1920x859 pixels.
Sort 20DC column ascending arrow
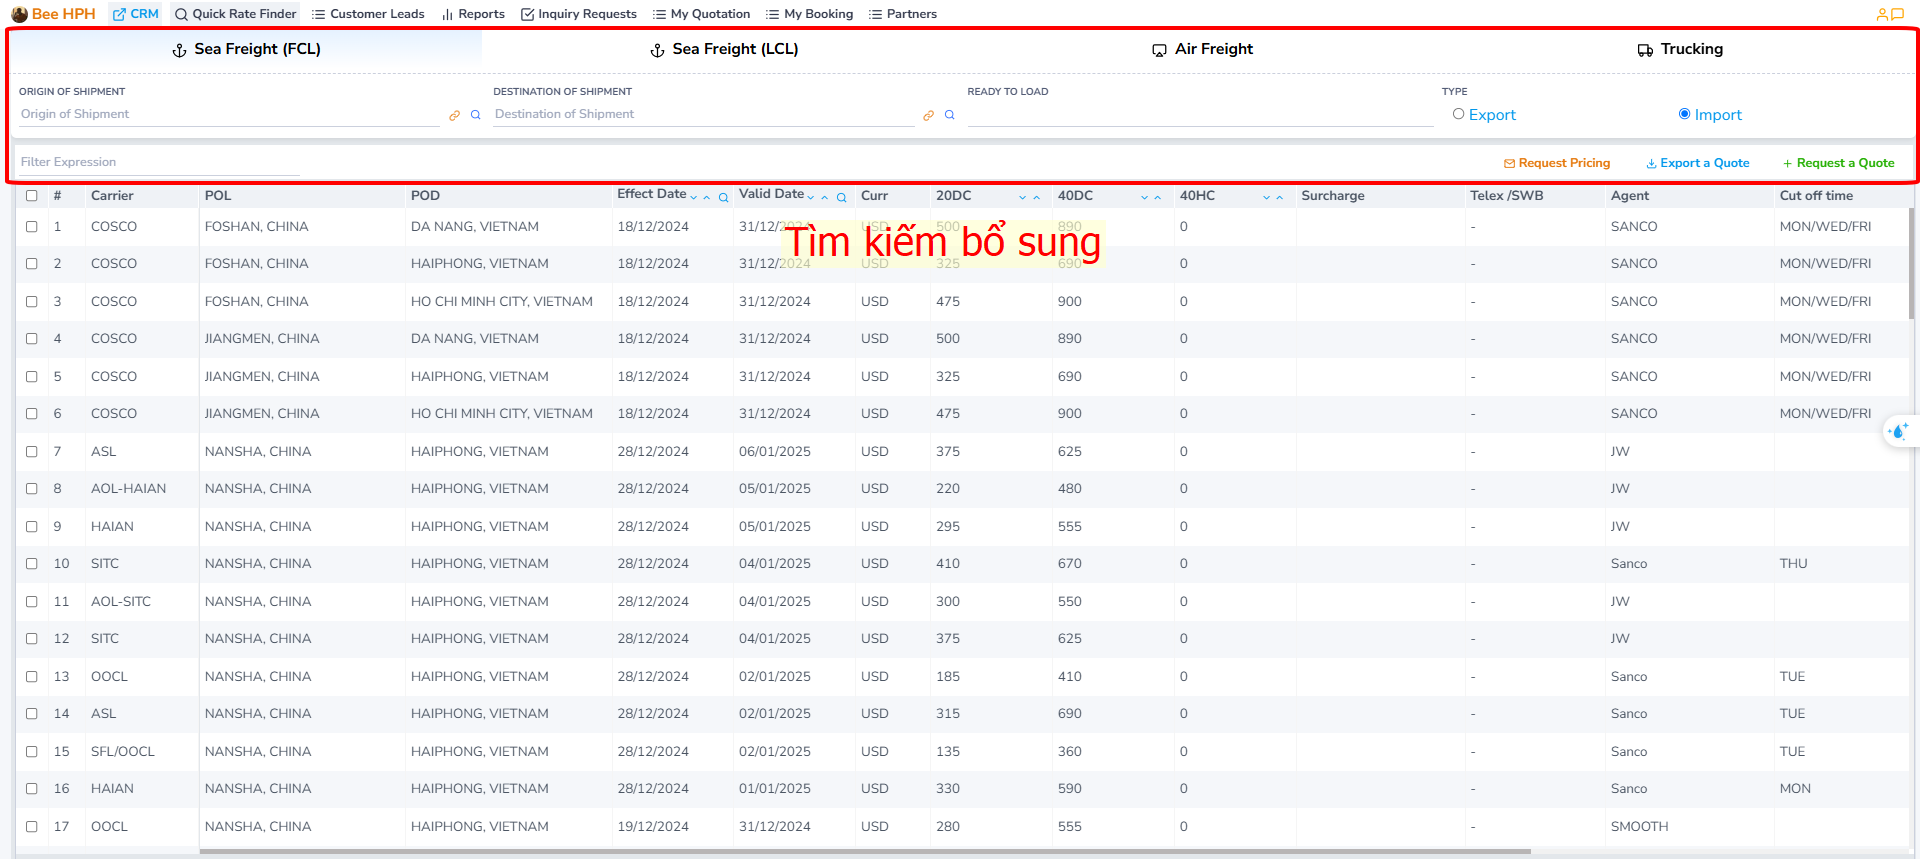pyautogui.click(x=1036, y=198)
